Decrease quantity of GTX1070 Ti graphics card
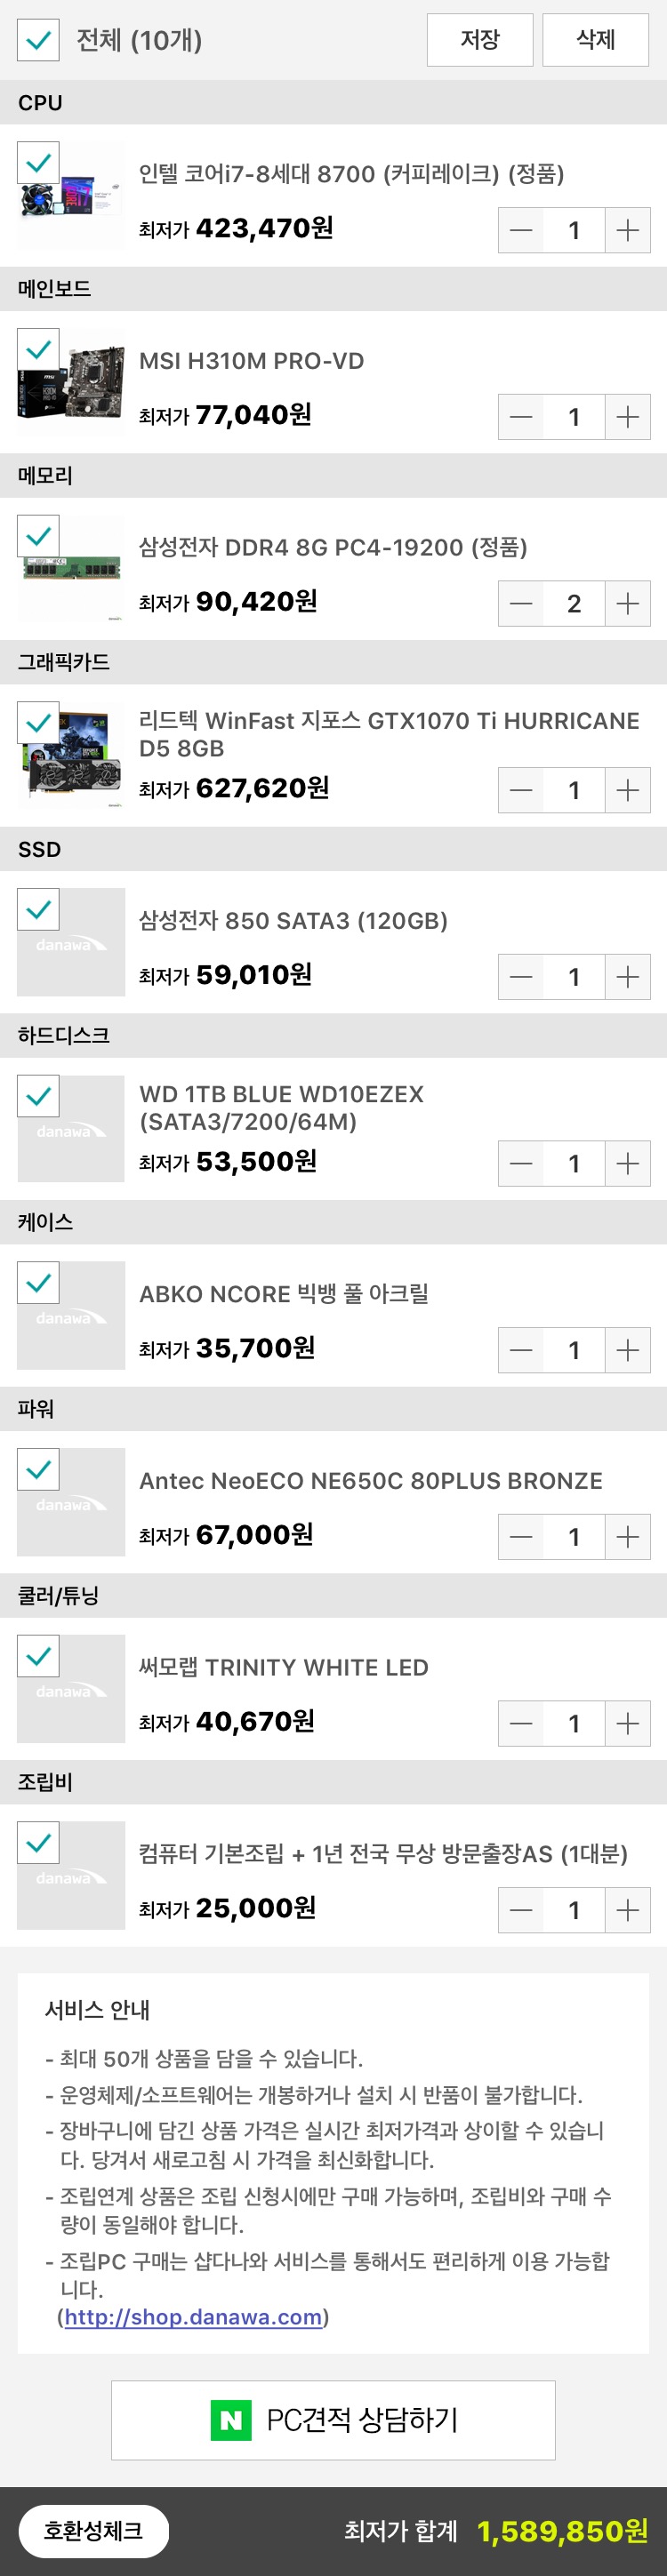Viewport: 667px width, 2576px height. point(521,791)
